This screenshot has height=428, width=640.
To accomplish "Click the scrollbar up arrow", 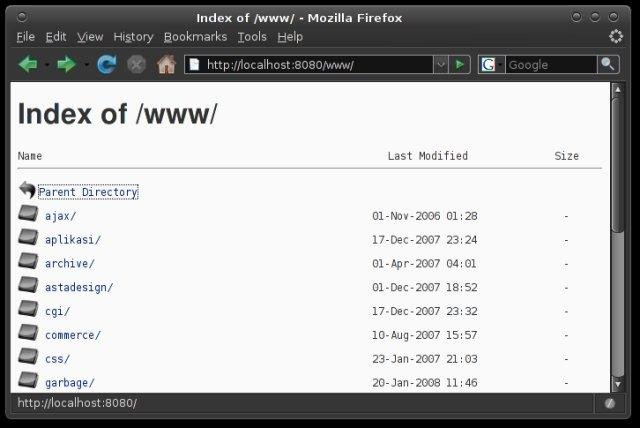I will click(618, 89).
